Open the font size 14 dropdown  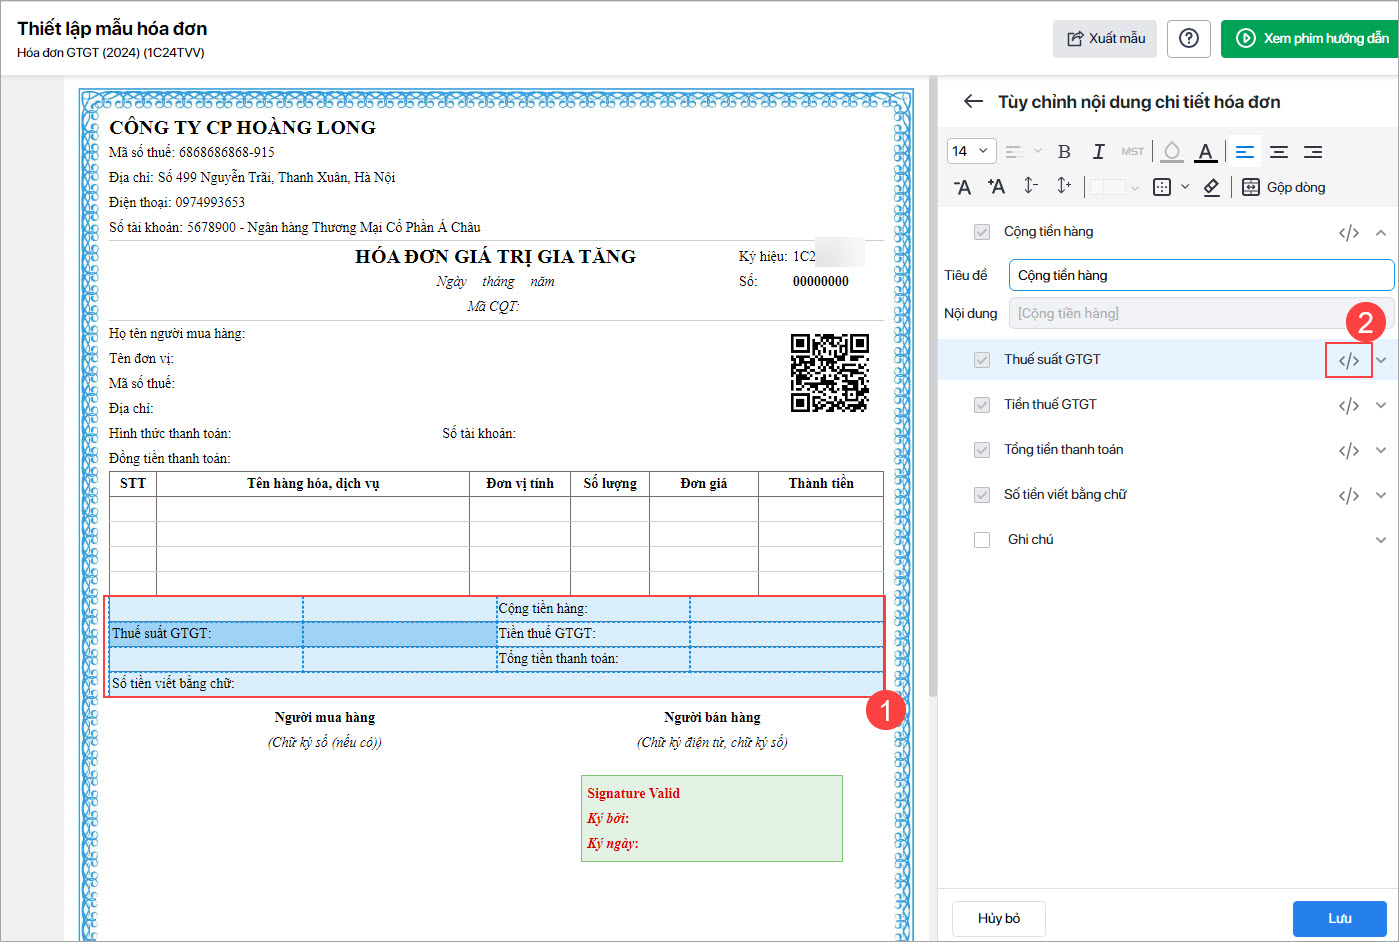point(970,151)
